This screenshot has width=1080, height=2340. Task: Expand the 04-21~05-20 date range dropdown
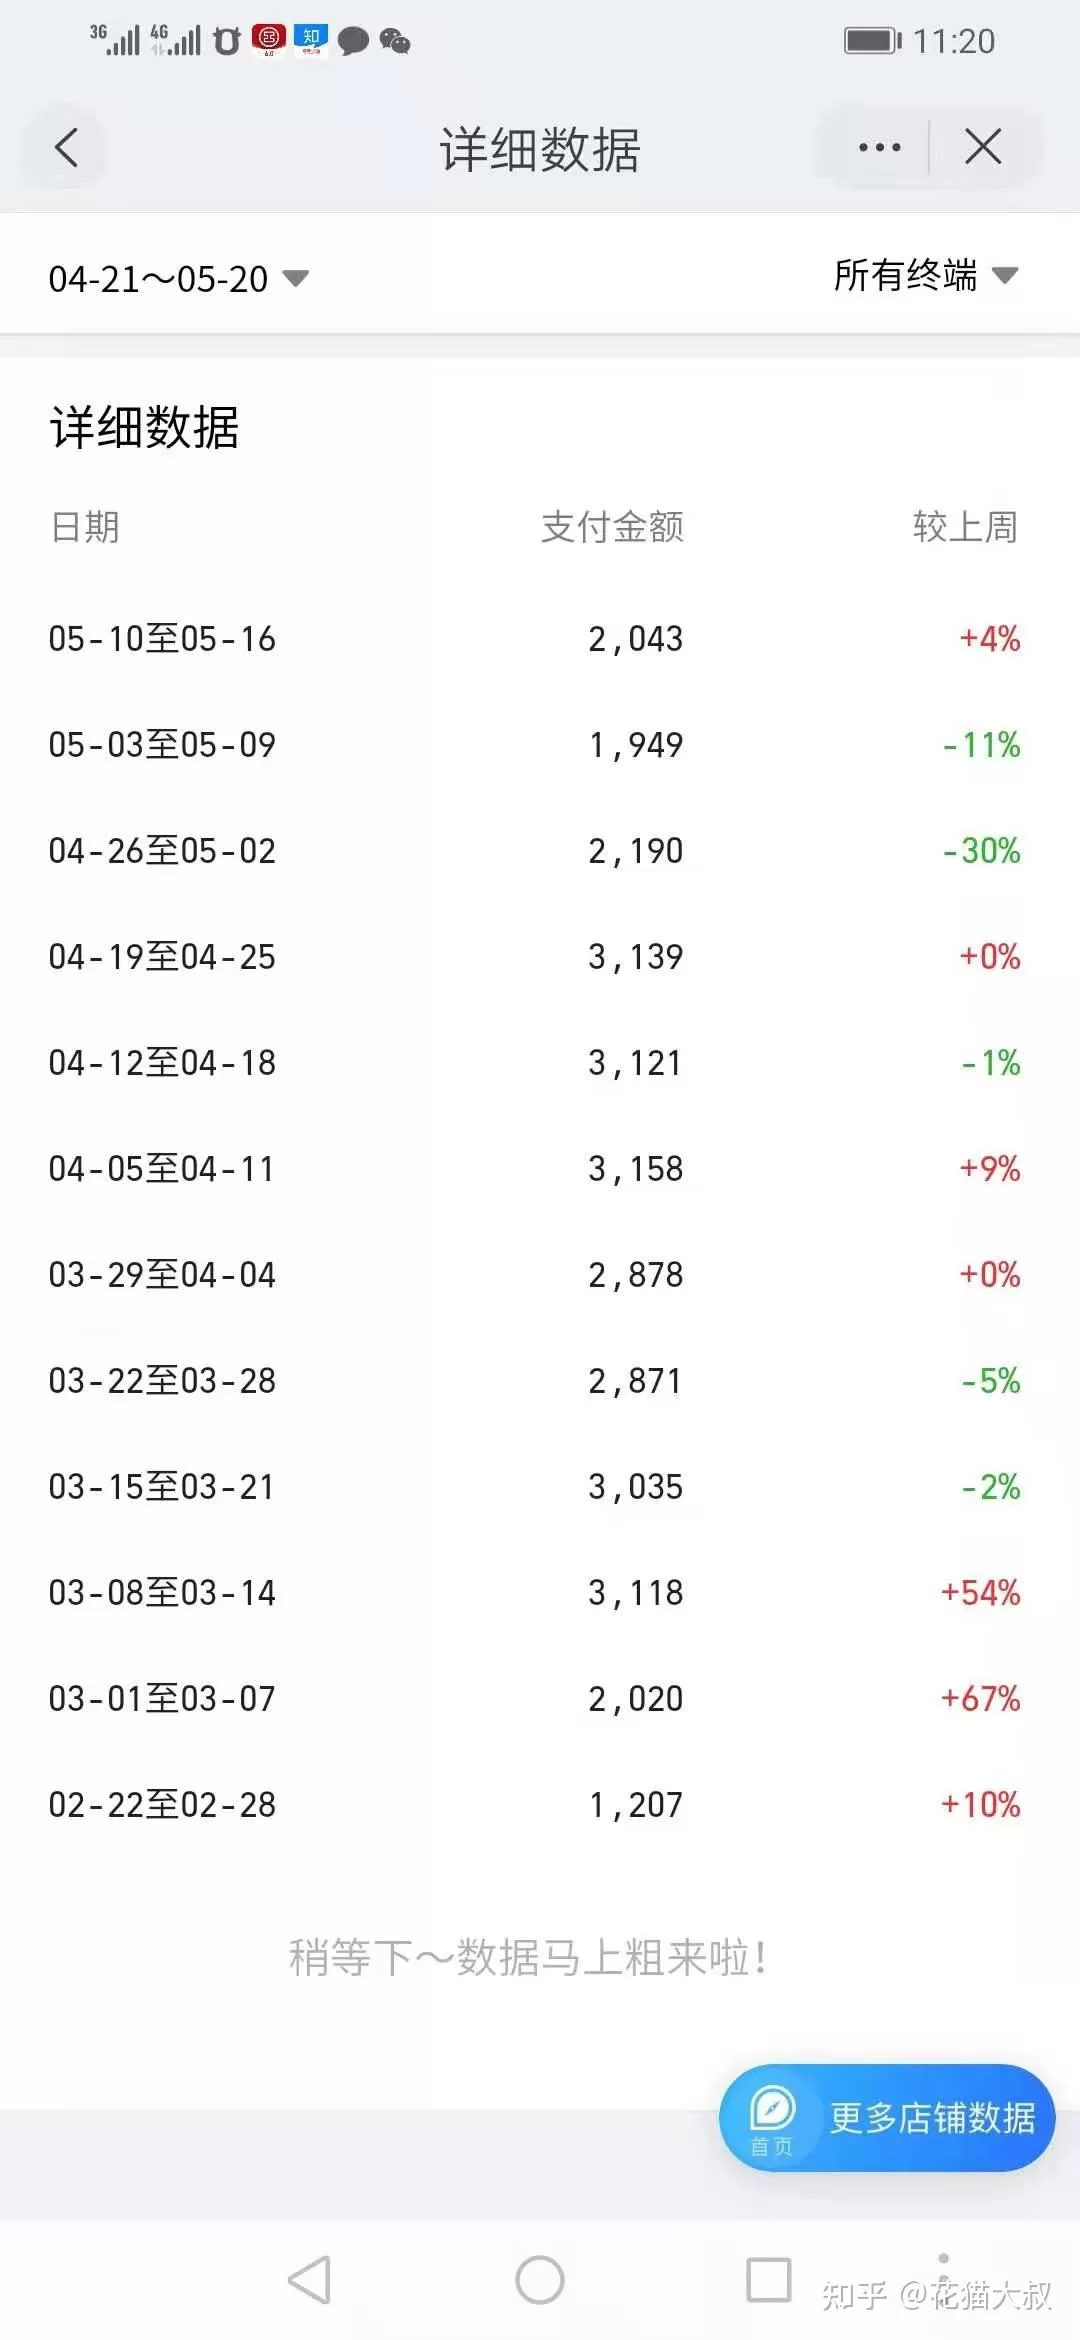click(159, 278)
